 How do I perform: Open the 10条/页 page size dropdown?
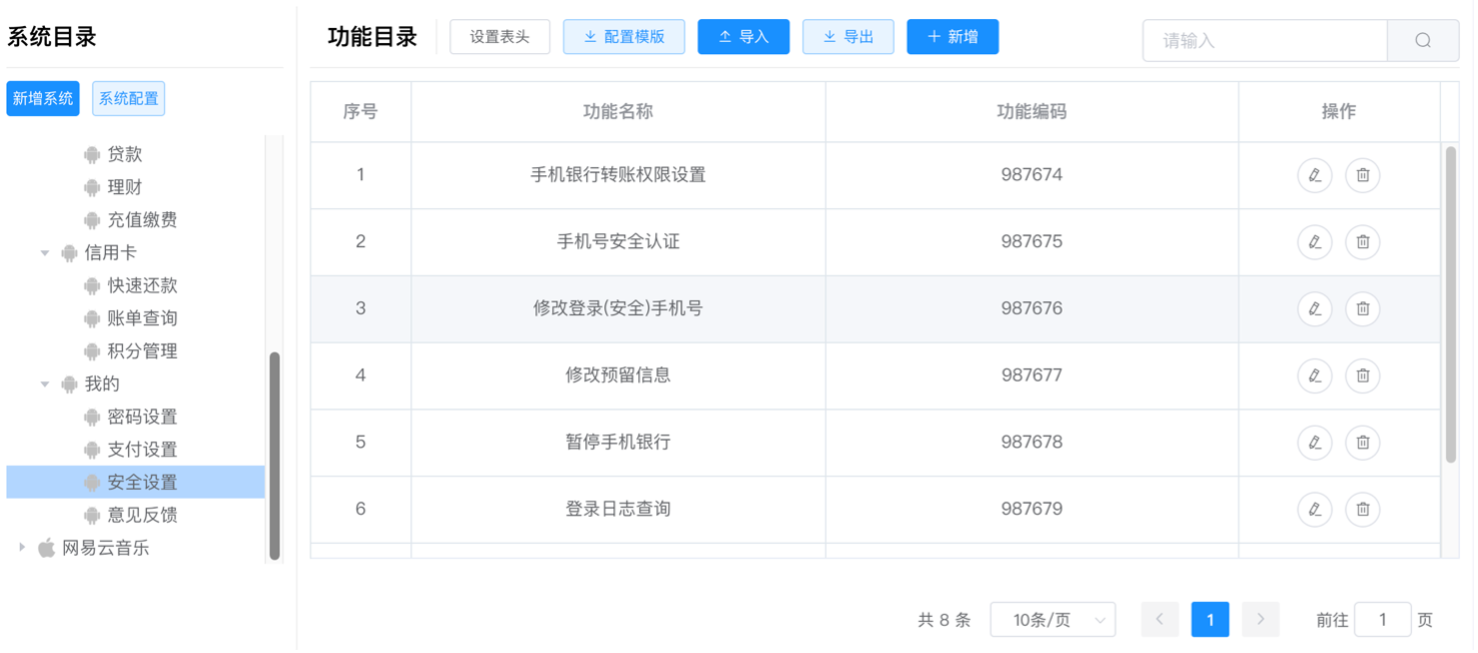tap(1052, 620)
